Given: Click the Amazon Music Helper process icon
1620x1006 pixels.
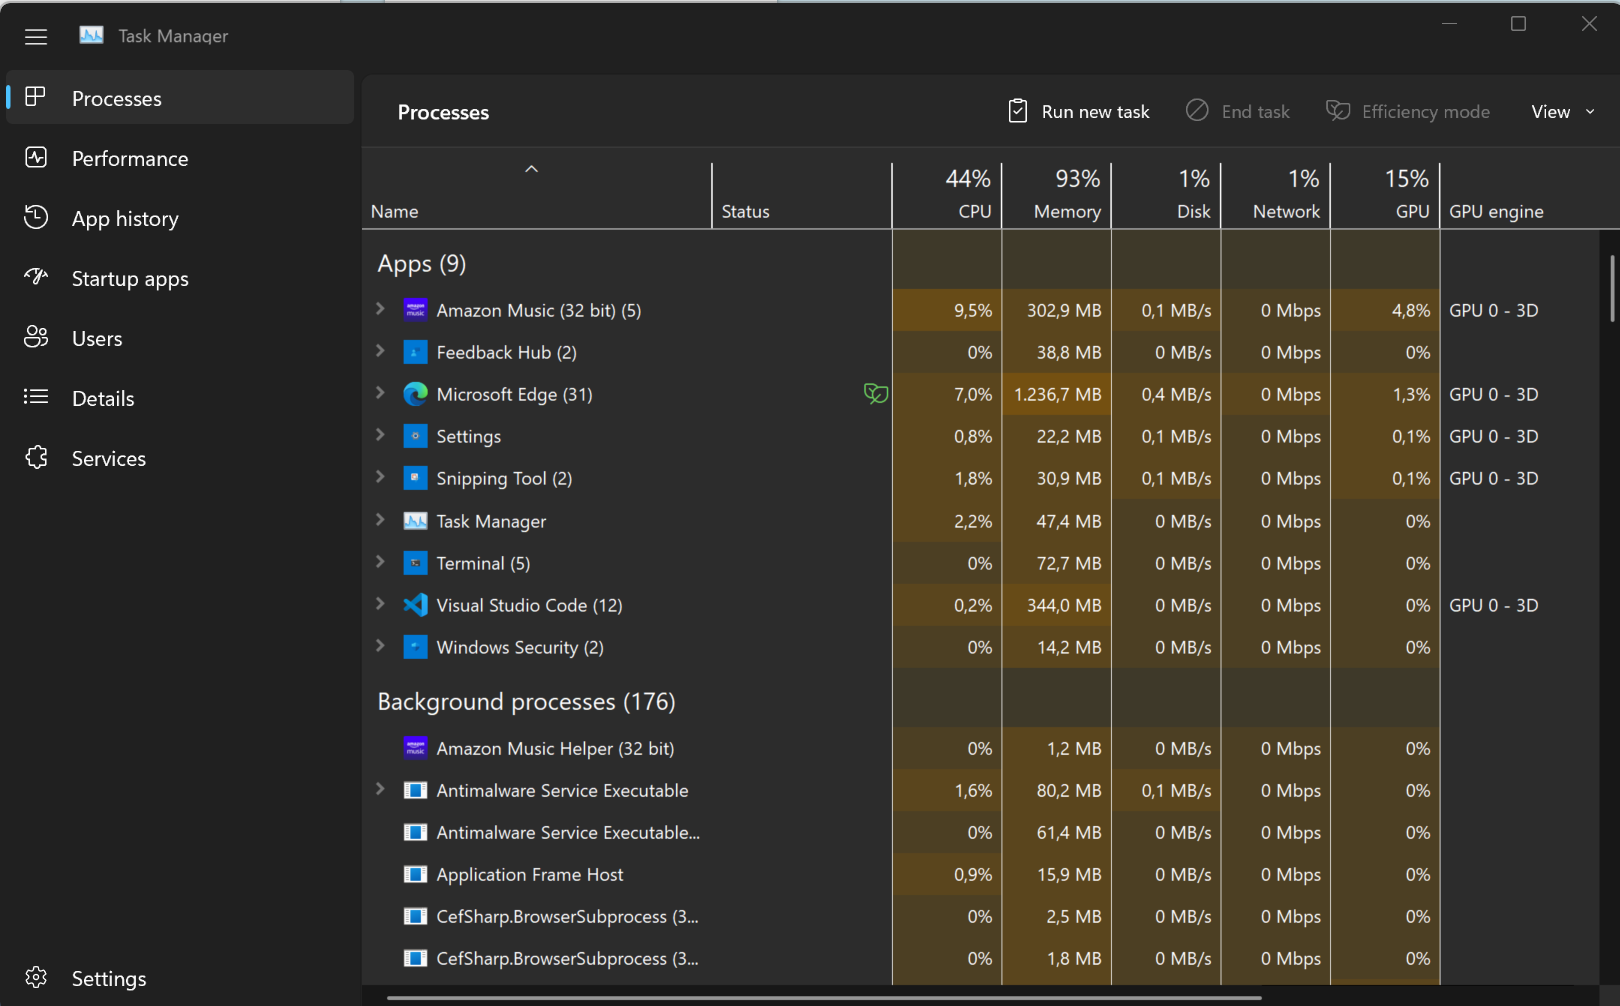Looking at the screenshot, I should (415, 748).
